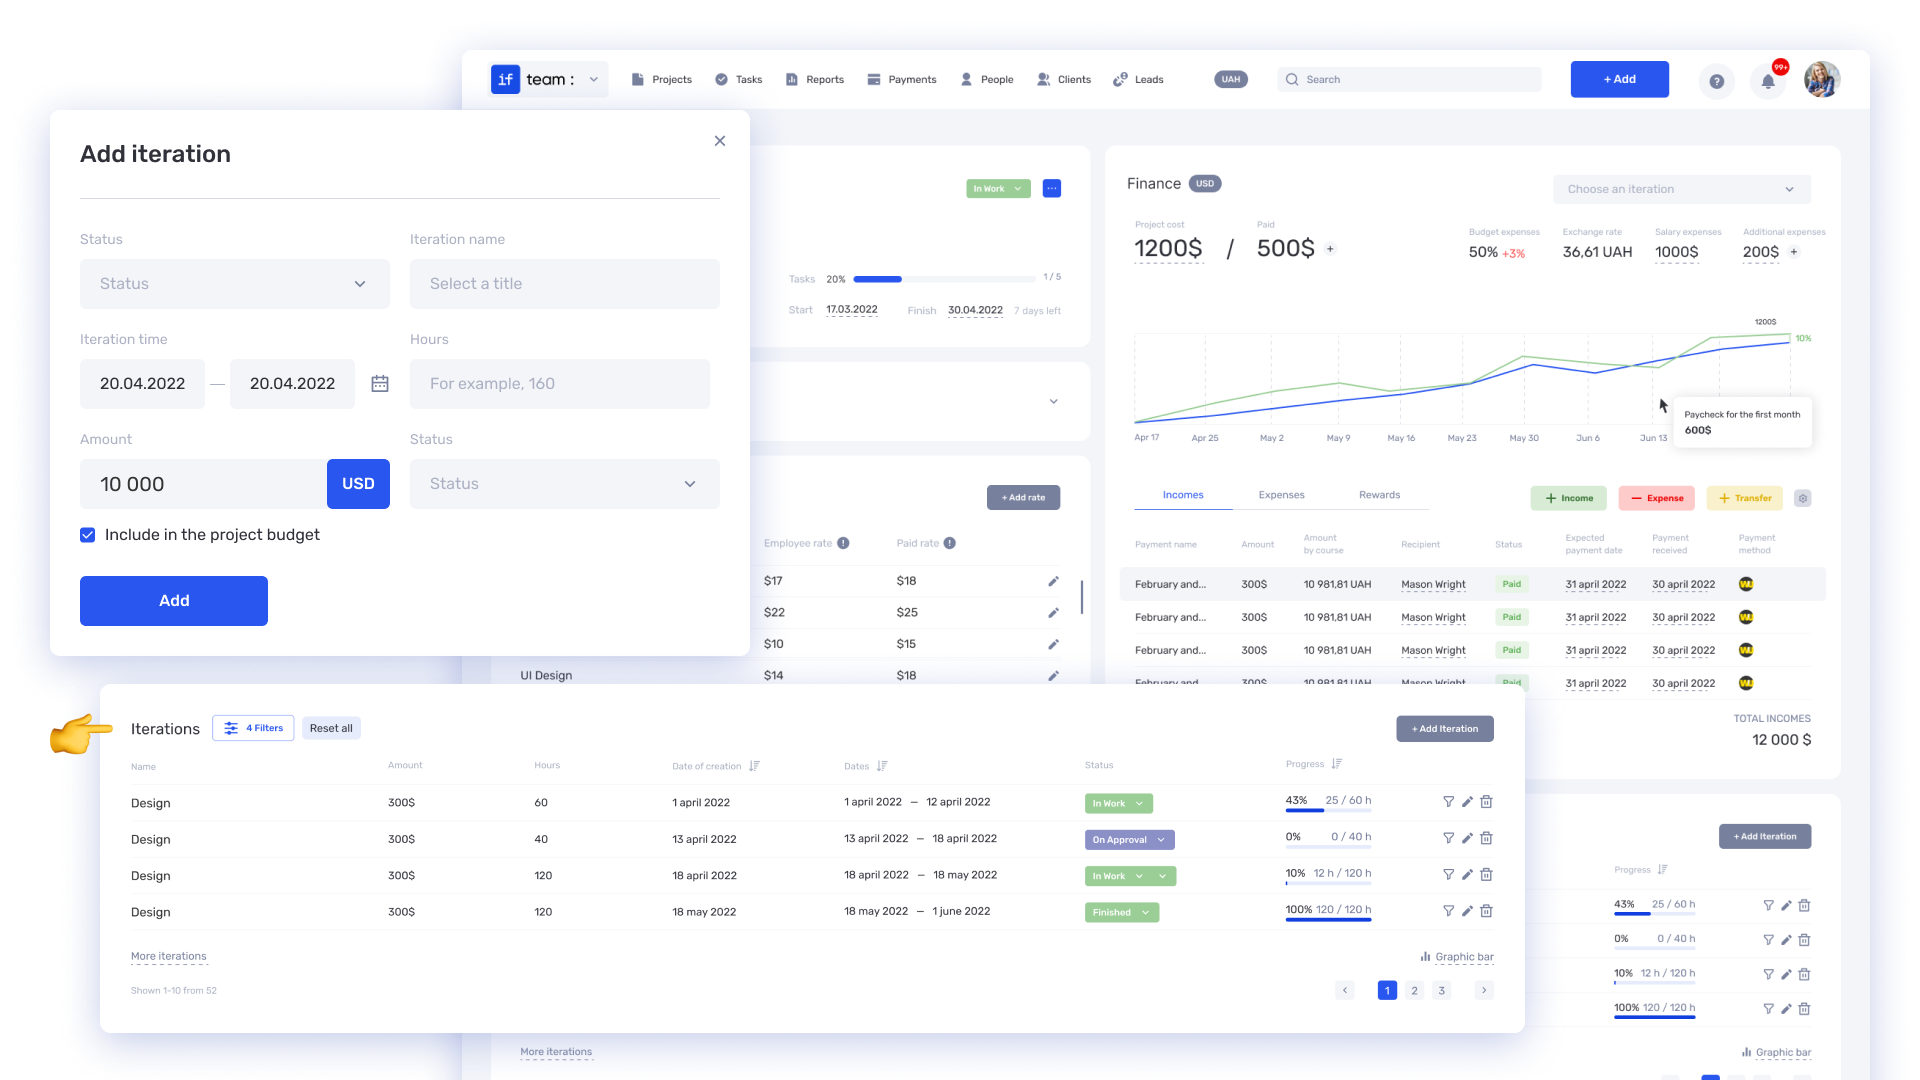
Task: Edit the On Approval Design iteration
Action: (1467, 838)
